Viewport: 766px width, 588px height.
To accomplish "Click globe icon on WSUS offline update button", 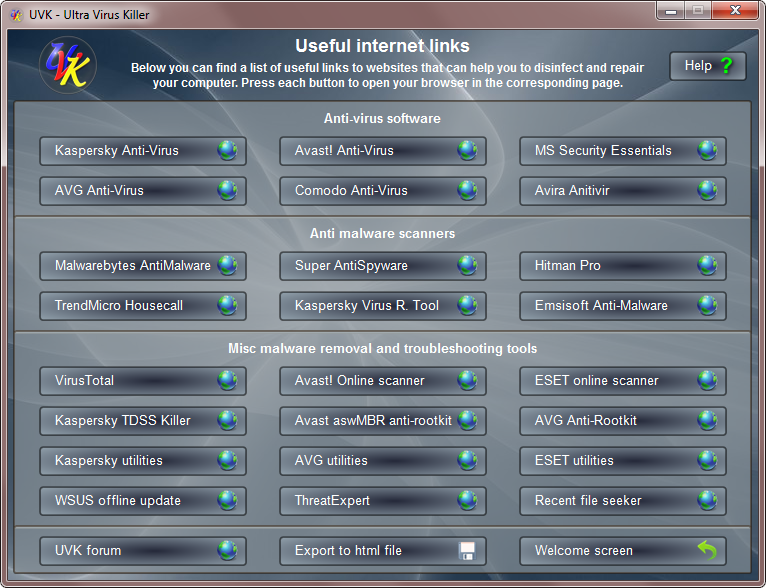I will tap(227, 501).
